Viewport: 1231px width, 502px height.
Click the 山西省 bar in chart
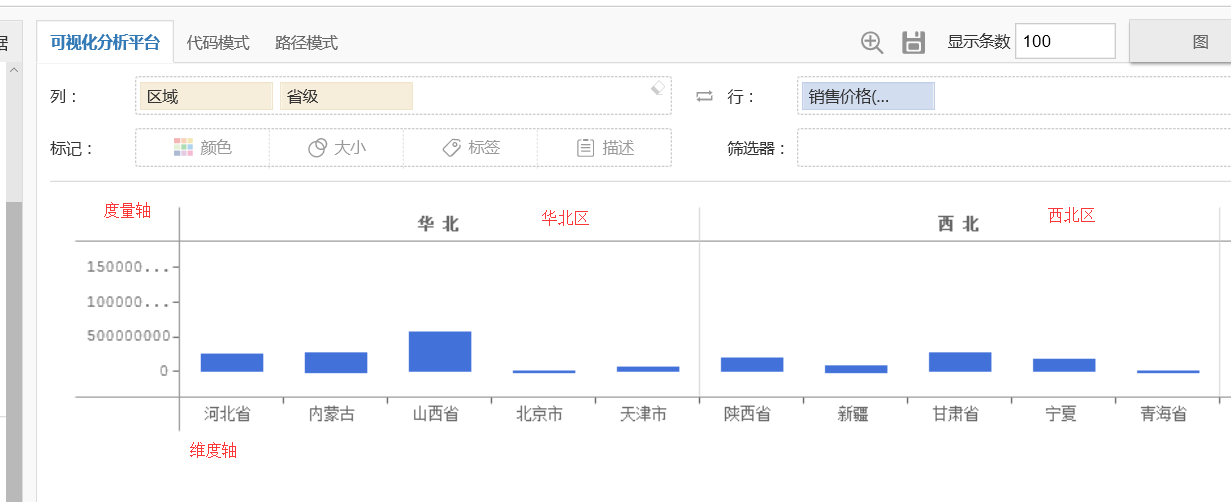440,352
